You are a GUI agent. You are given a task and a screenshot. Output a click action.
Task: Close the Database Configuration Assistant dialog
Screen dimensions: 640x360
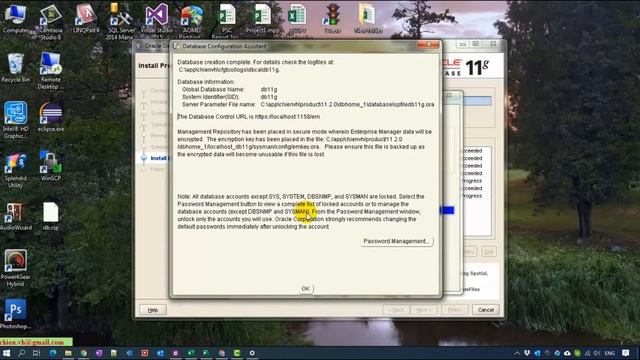(x=428, y=45)
